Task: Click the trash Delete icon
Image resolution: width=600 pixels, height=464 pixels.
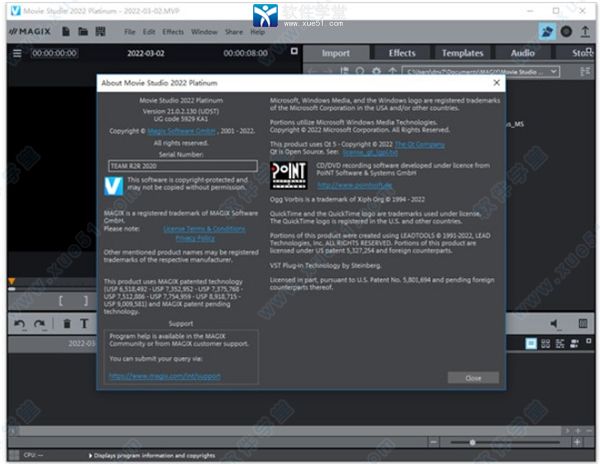Action: click(x=67, y=324)
